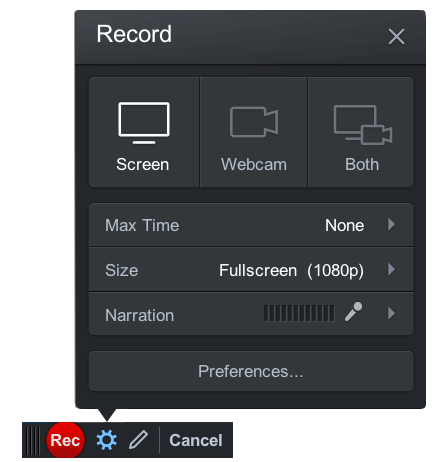Image resolution: width=439 pixels, height=462 pixels.
Task: Open Preferences...
Action: [x=251, y=371]
